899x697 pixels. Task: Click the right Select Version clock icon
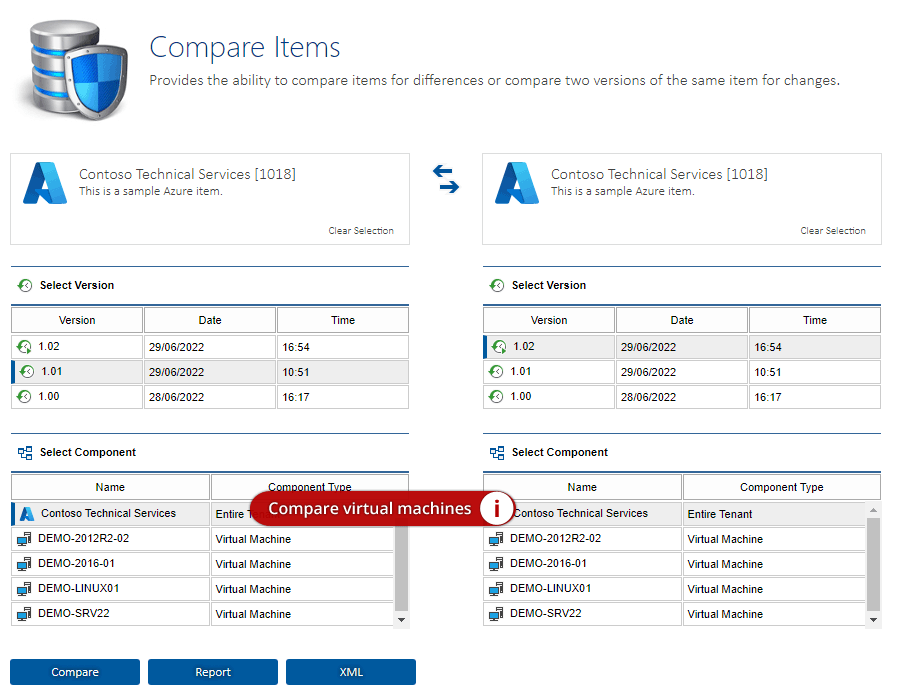click(497, 285)
